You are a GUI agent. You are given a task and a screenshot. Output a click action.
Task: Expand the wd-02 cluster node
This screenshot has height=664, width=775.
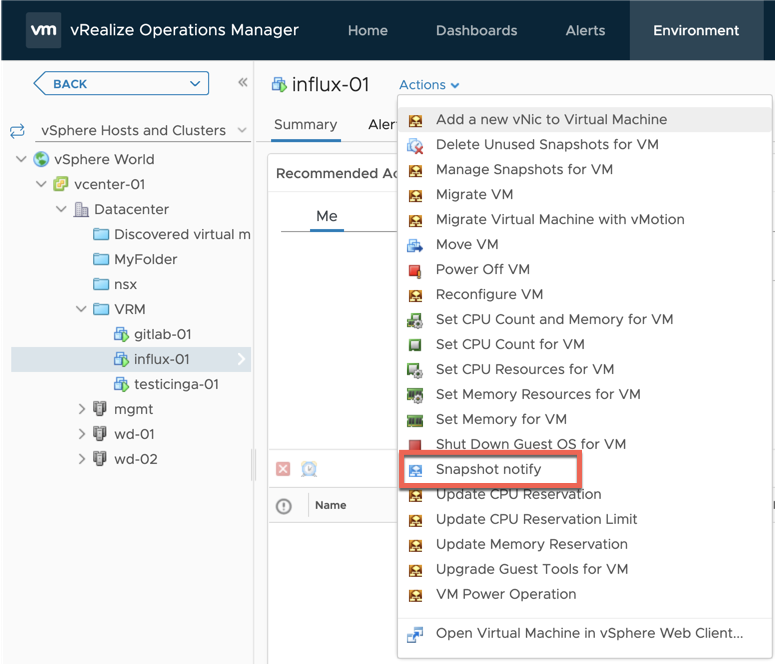tap(82, 459)
